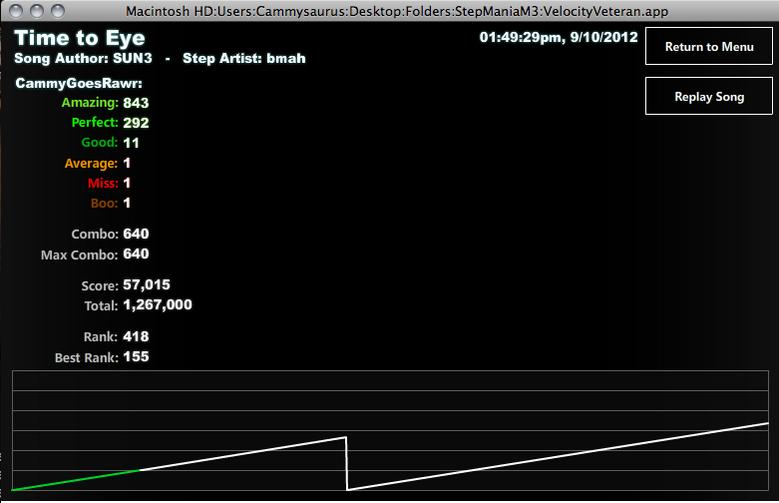Image resolution: width=779 pixels, height=503 pixels.
Task: Select the Time to Eye song title
Action: click(x=79, y=38)
